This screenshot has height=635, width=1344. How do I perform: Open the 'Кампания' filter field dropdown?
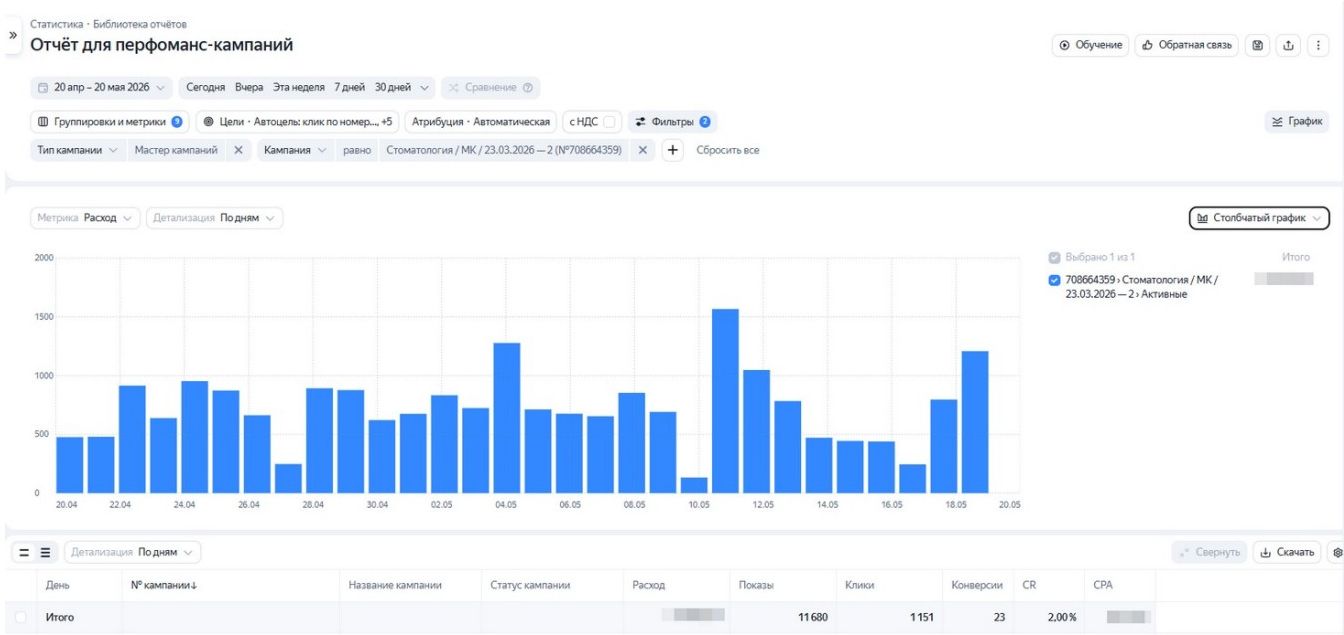tap(295, 150)
